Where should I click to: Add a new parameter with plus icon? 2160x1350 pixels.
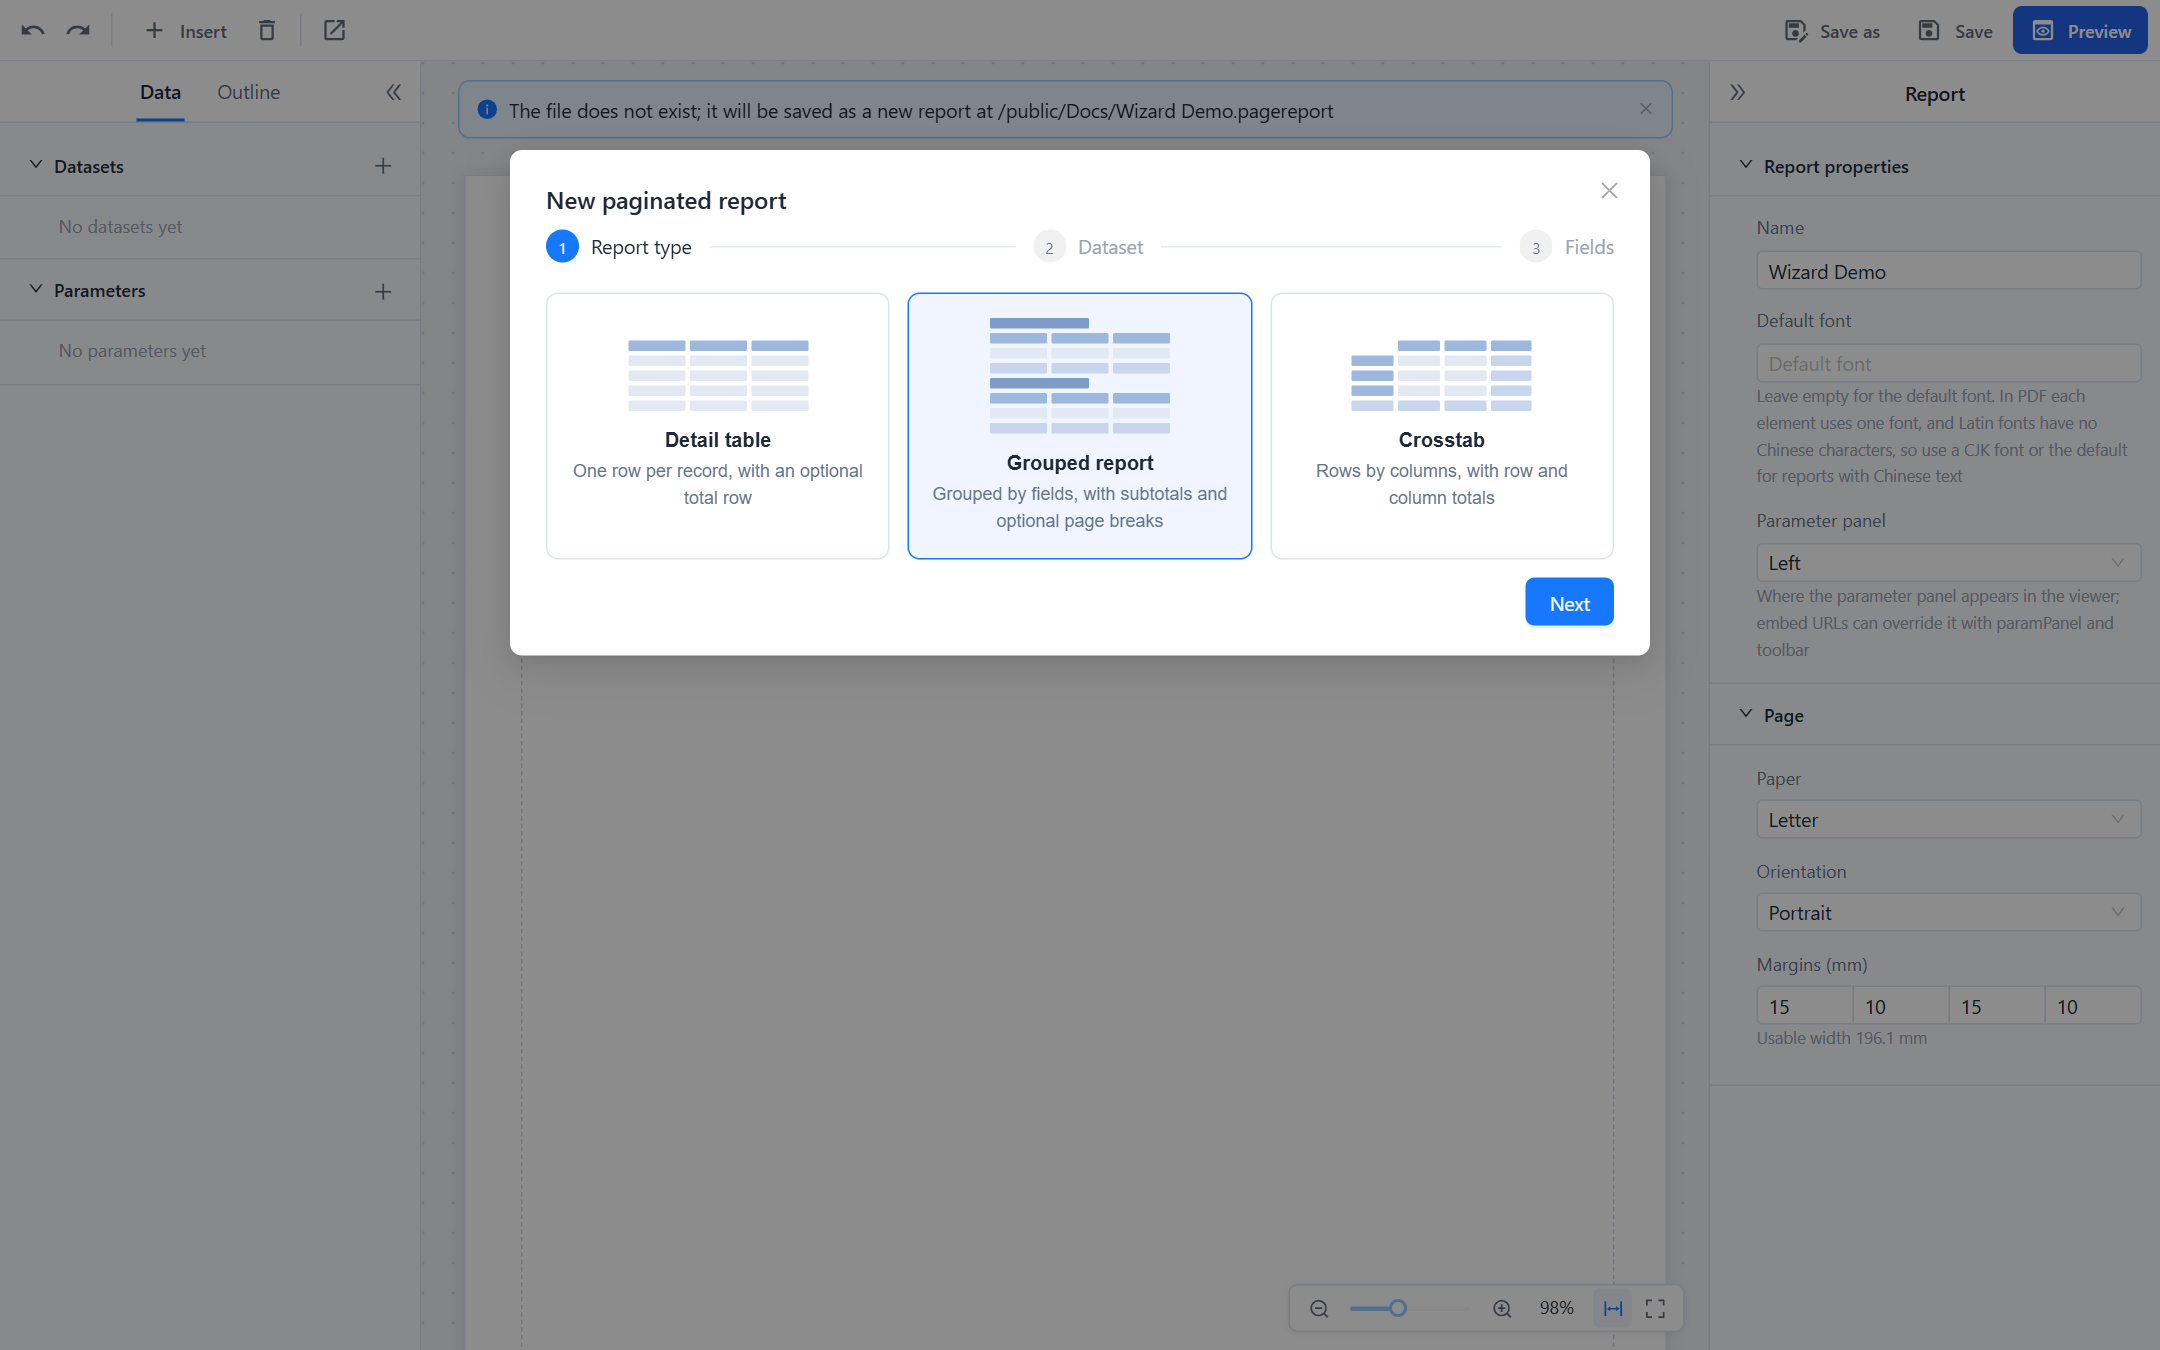pos(383,292)
